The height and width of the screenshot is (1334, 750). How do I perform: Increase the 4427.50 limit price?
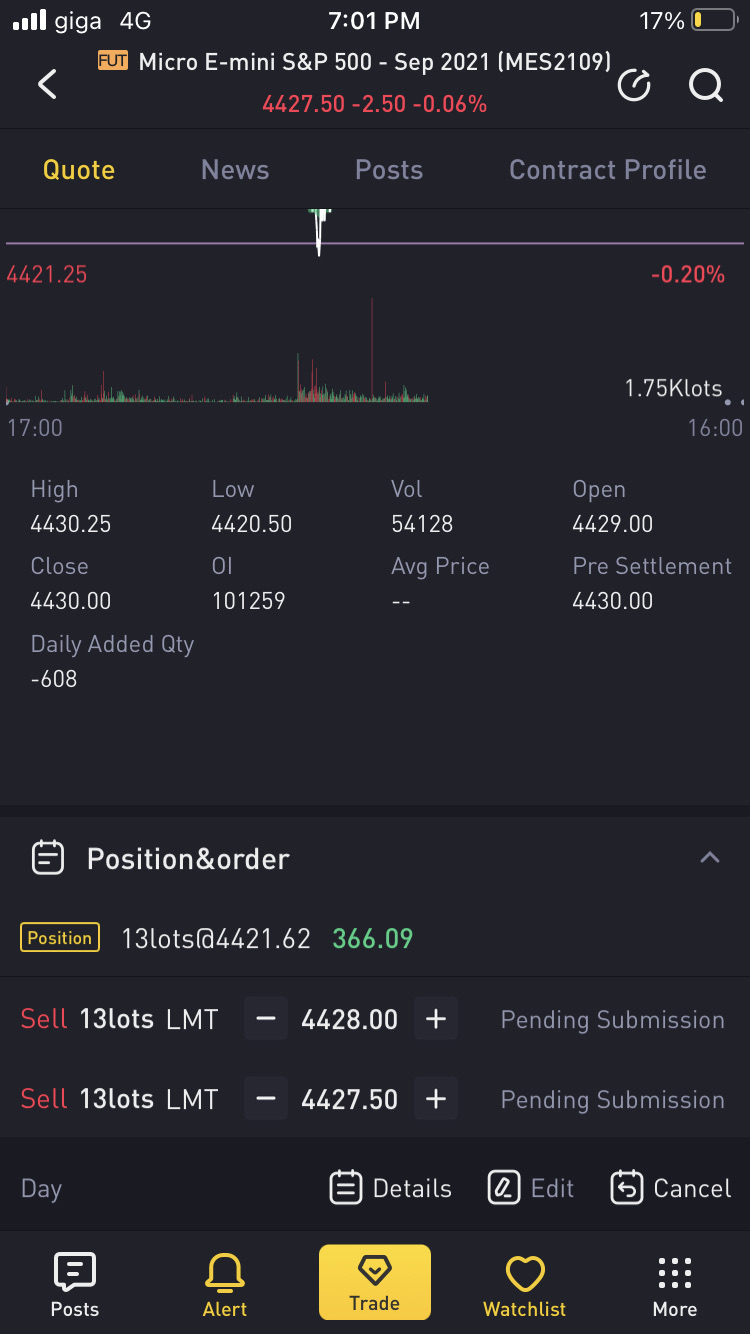click(x=436, y=1099)
